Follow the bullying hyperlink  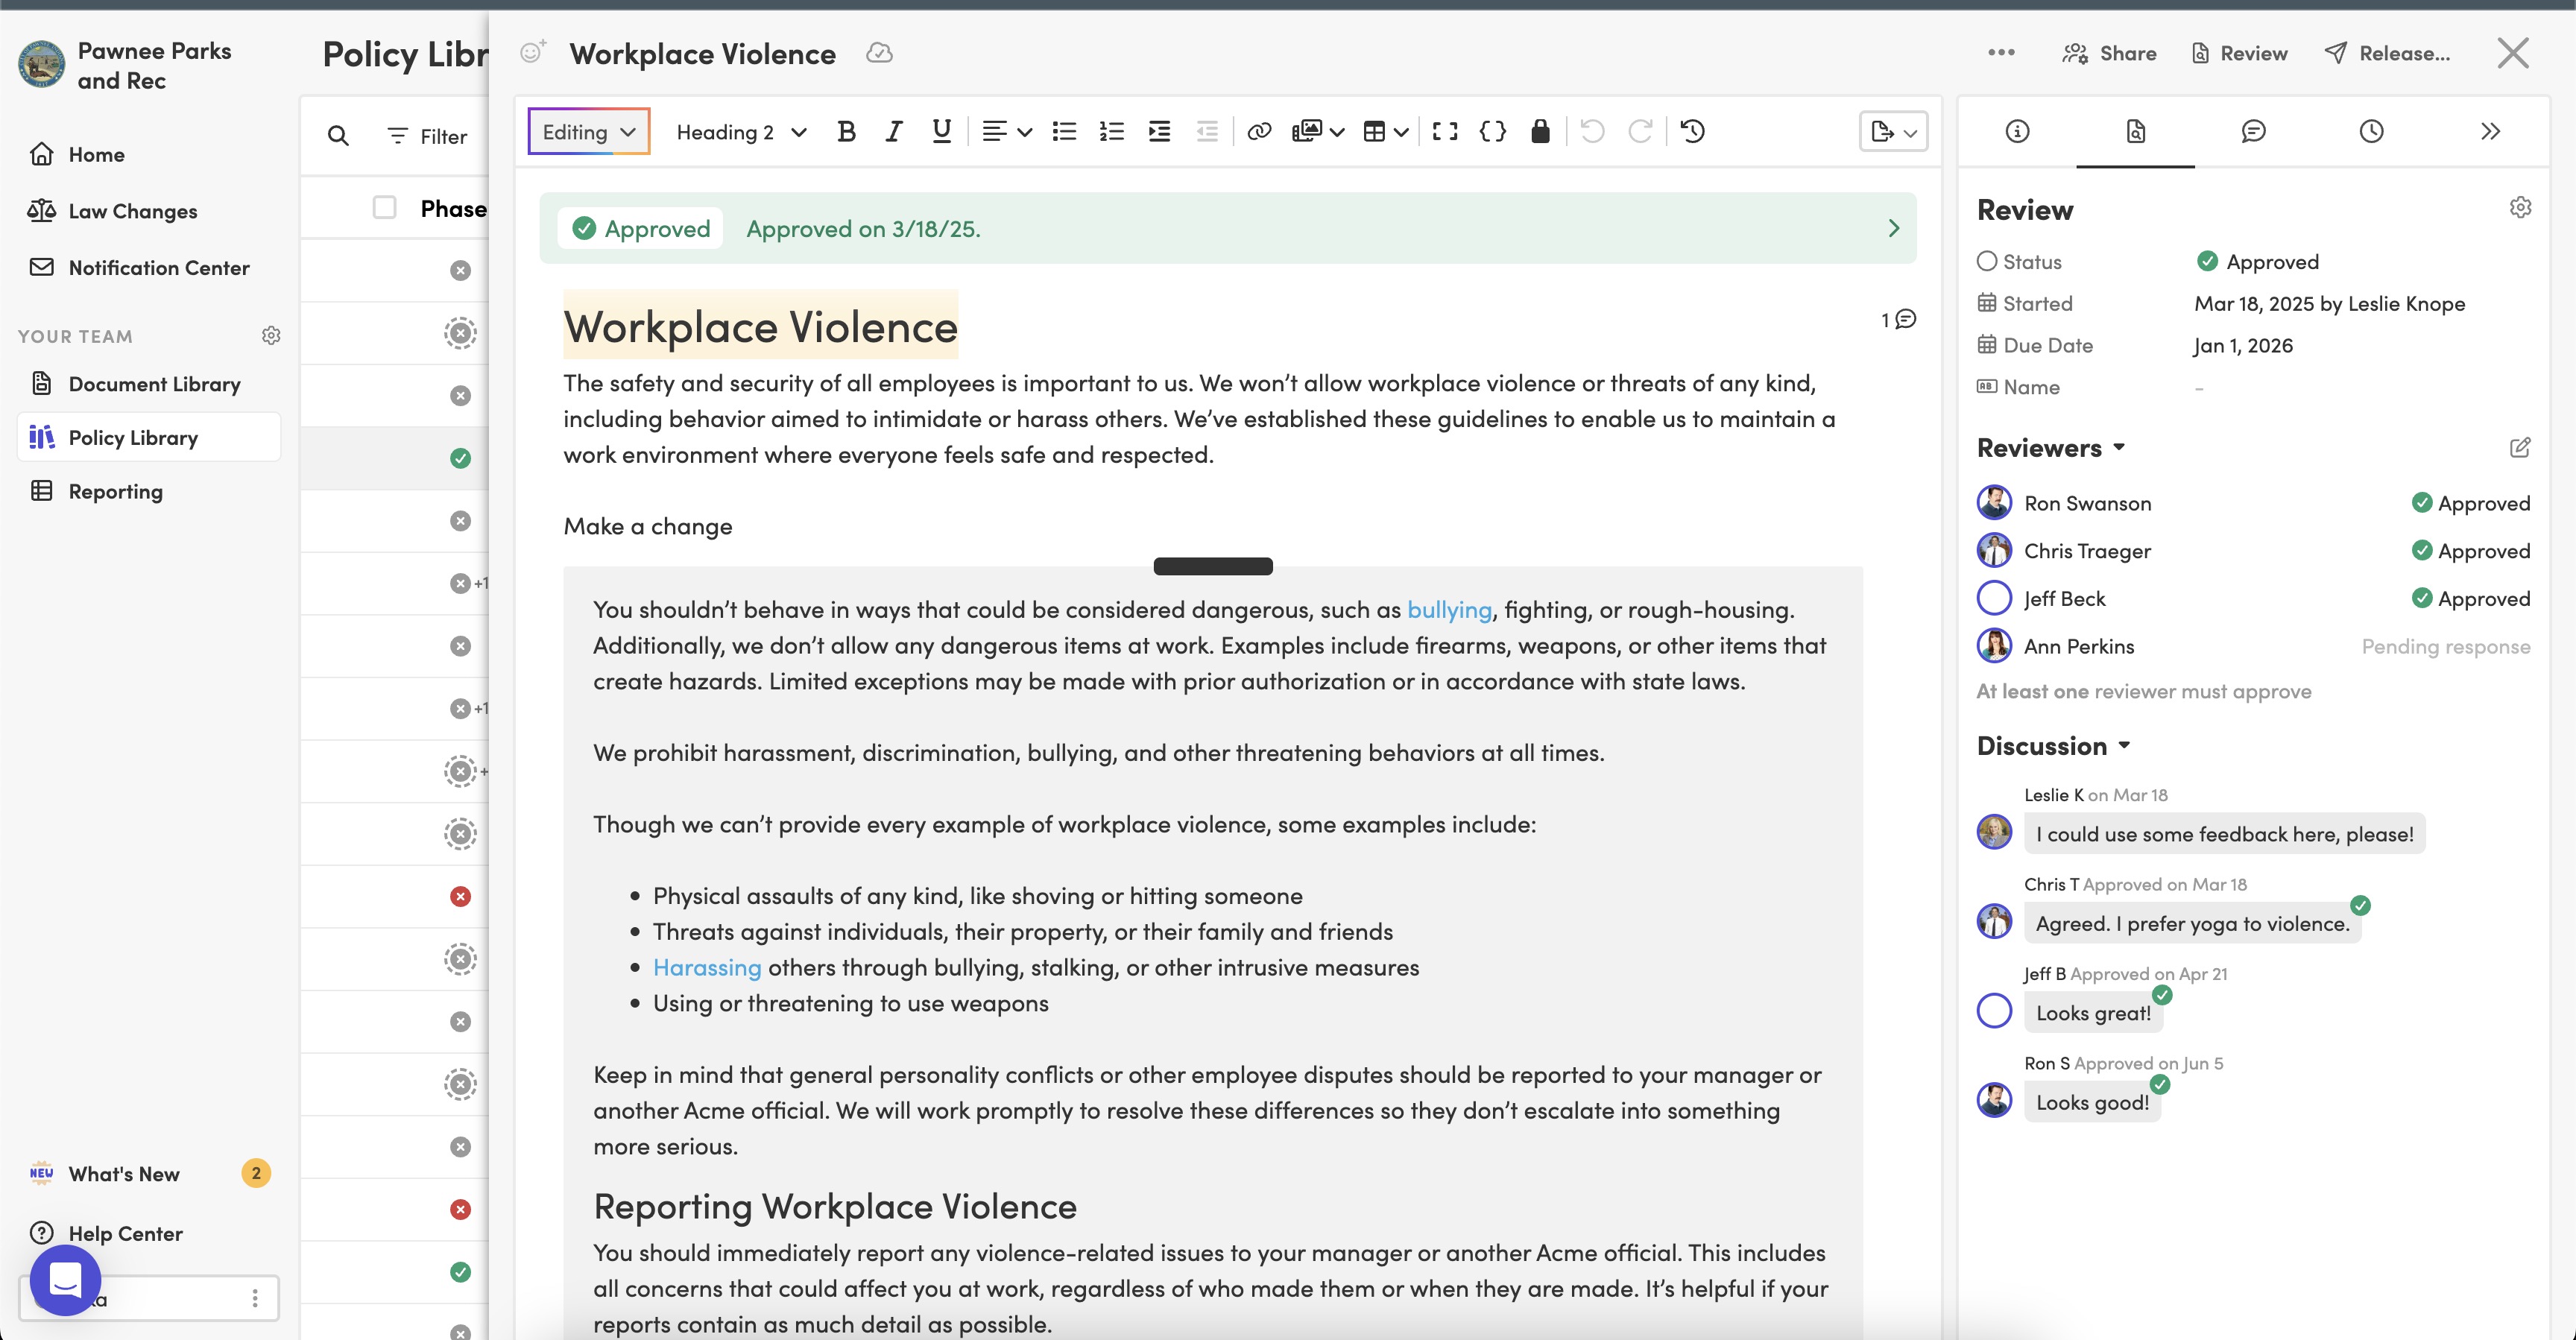1449,609
